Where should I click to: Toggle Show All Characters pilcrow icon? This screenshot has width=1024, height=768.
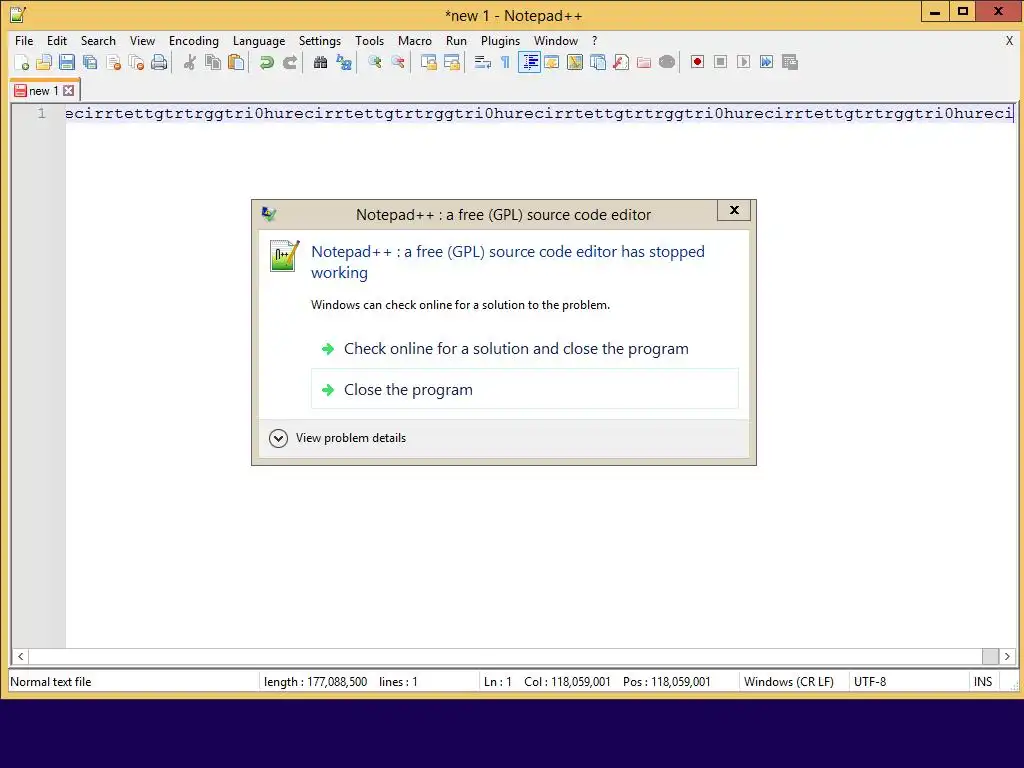505,62
